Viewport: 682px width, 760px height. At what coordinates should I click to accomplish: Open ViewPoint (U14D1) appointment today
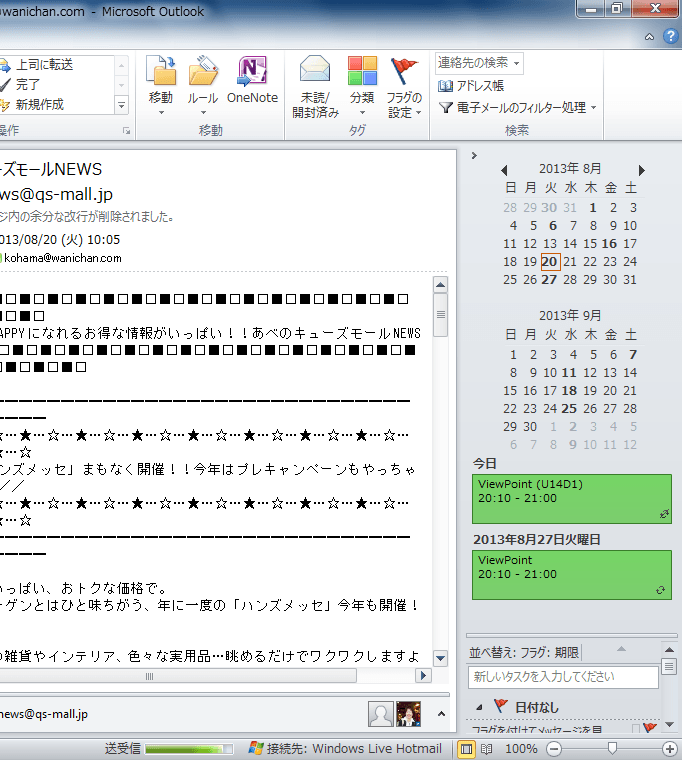572,499
